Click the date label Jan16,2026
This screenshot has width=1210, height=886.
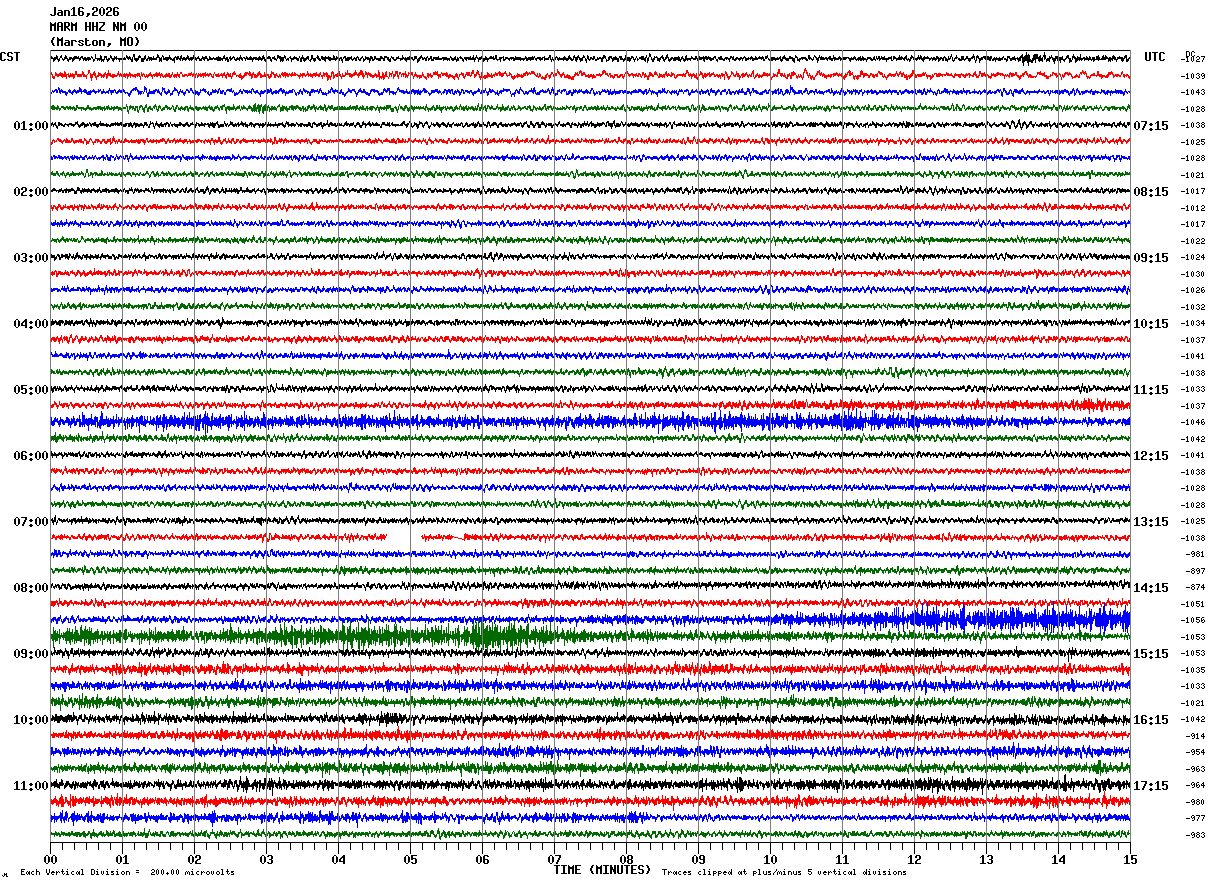tap(85, 12)
